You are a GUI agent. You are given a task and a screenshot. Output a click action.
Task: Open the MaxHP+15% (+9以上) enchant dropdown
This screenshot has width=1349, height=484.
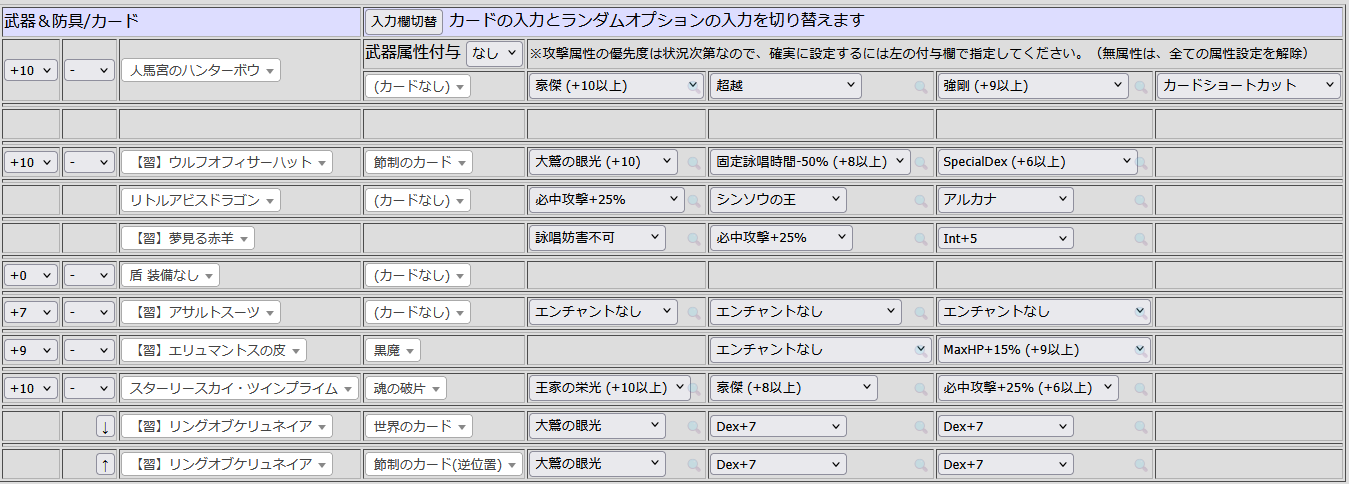point(1043,350)
